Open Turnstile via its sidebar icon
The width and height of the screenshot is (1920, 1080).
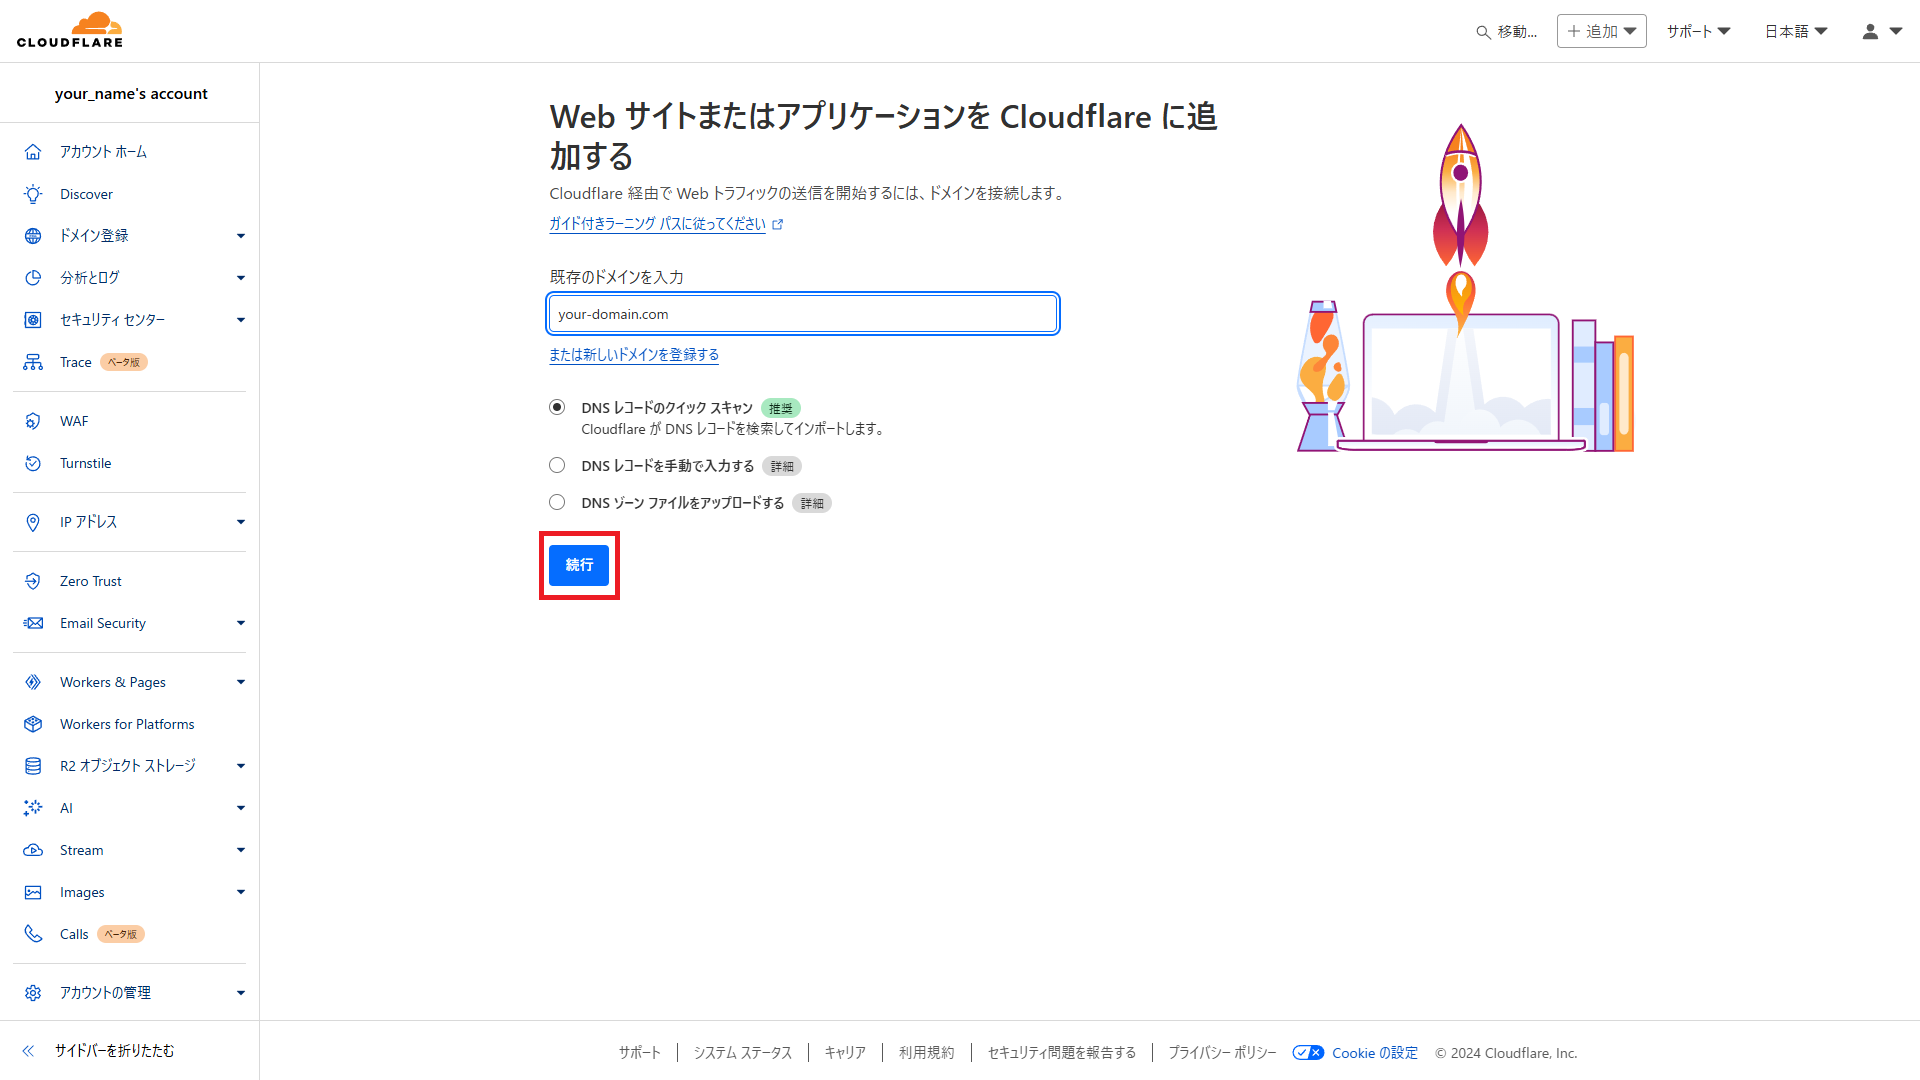tap(33, 462)
